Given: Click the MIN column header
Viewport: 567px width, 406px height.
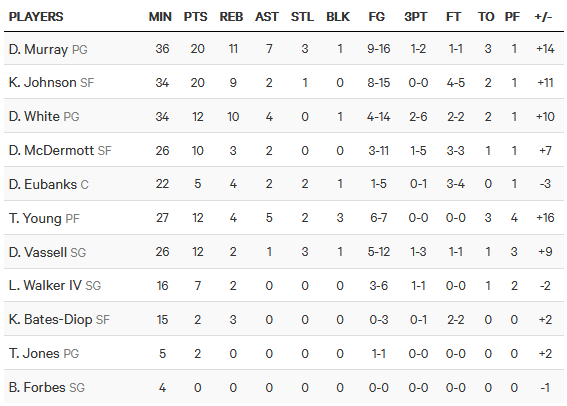Looking at the screenshot, I should 160,17.
